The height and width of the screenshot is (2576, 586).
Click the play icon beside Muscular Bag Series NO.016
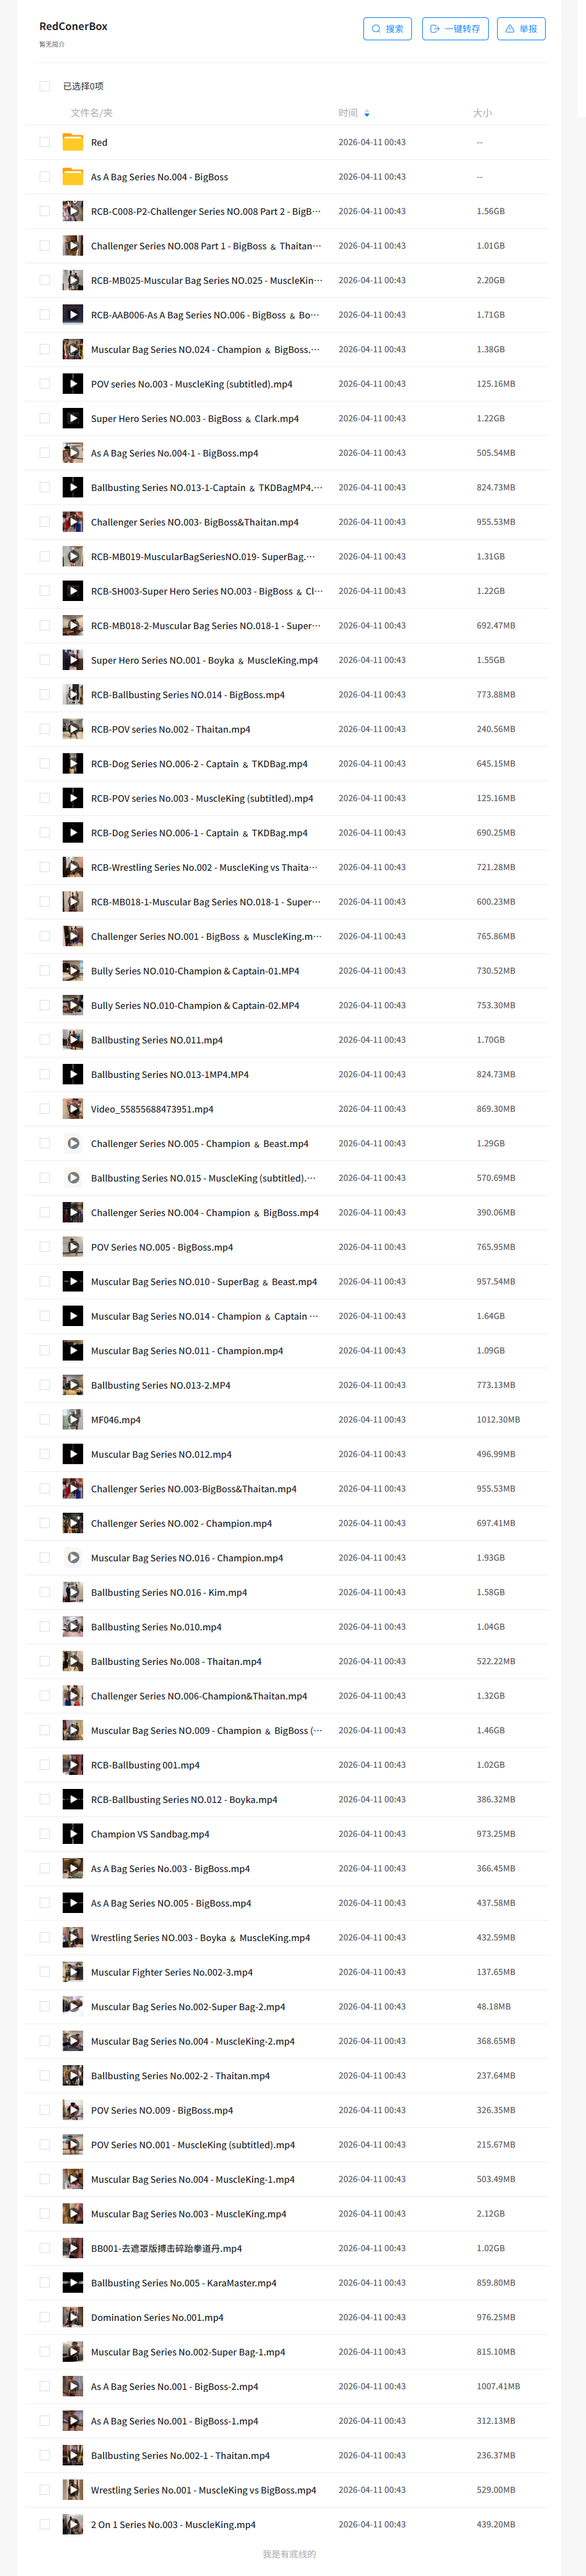(x=73, y=1557)
